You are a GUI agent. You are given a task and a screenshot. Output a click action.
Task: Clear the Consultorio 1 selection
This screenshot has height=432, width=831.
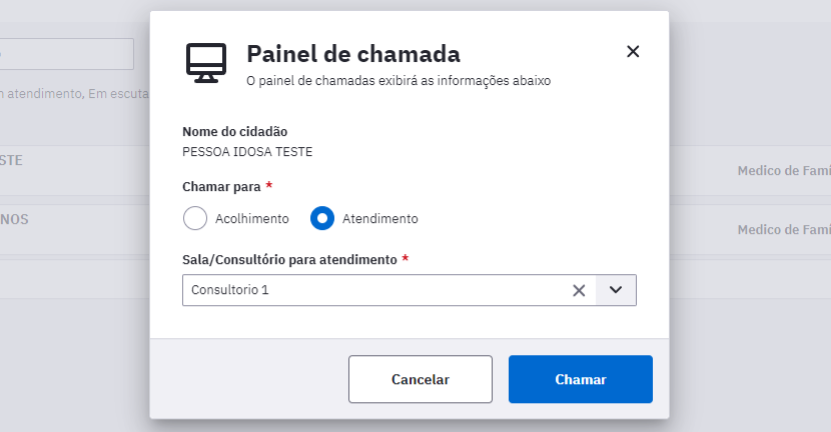[x=579, y=290]
